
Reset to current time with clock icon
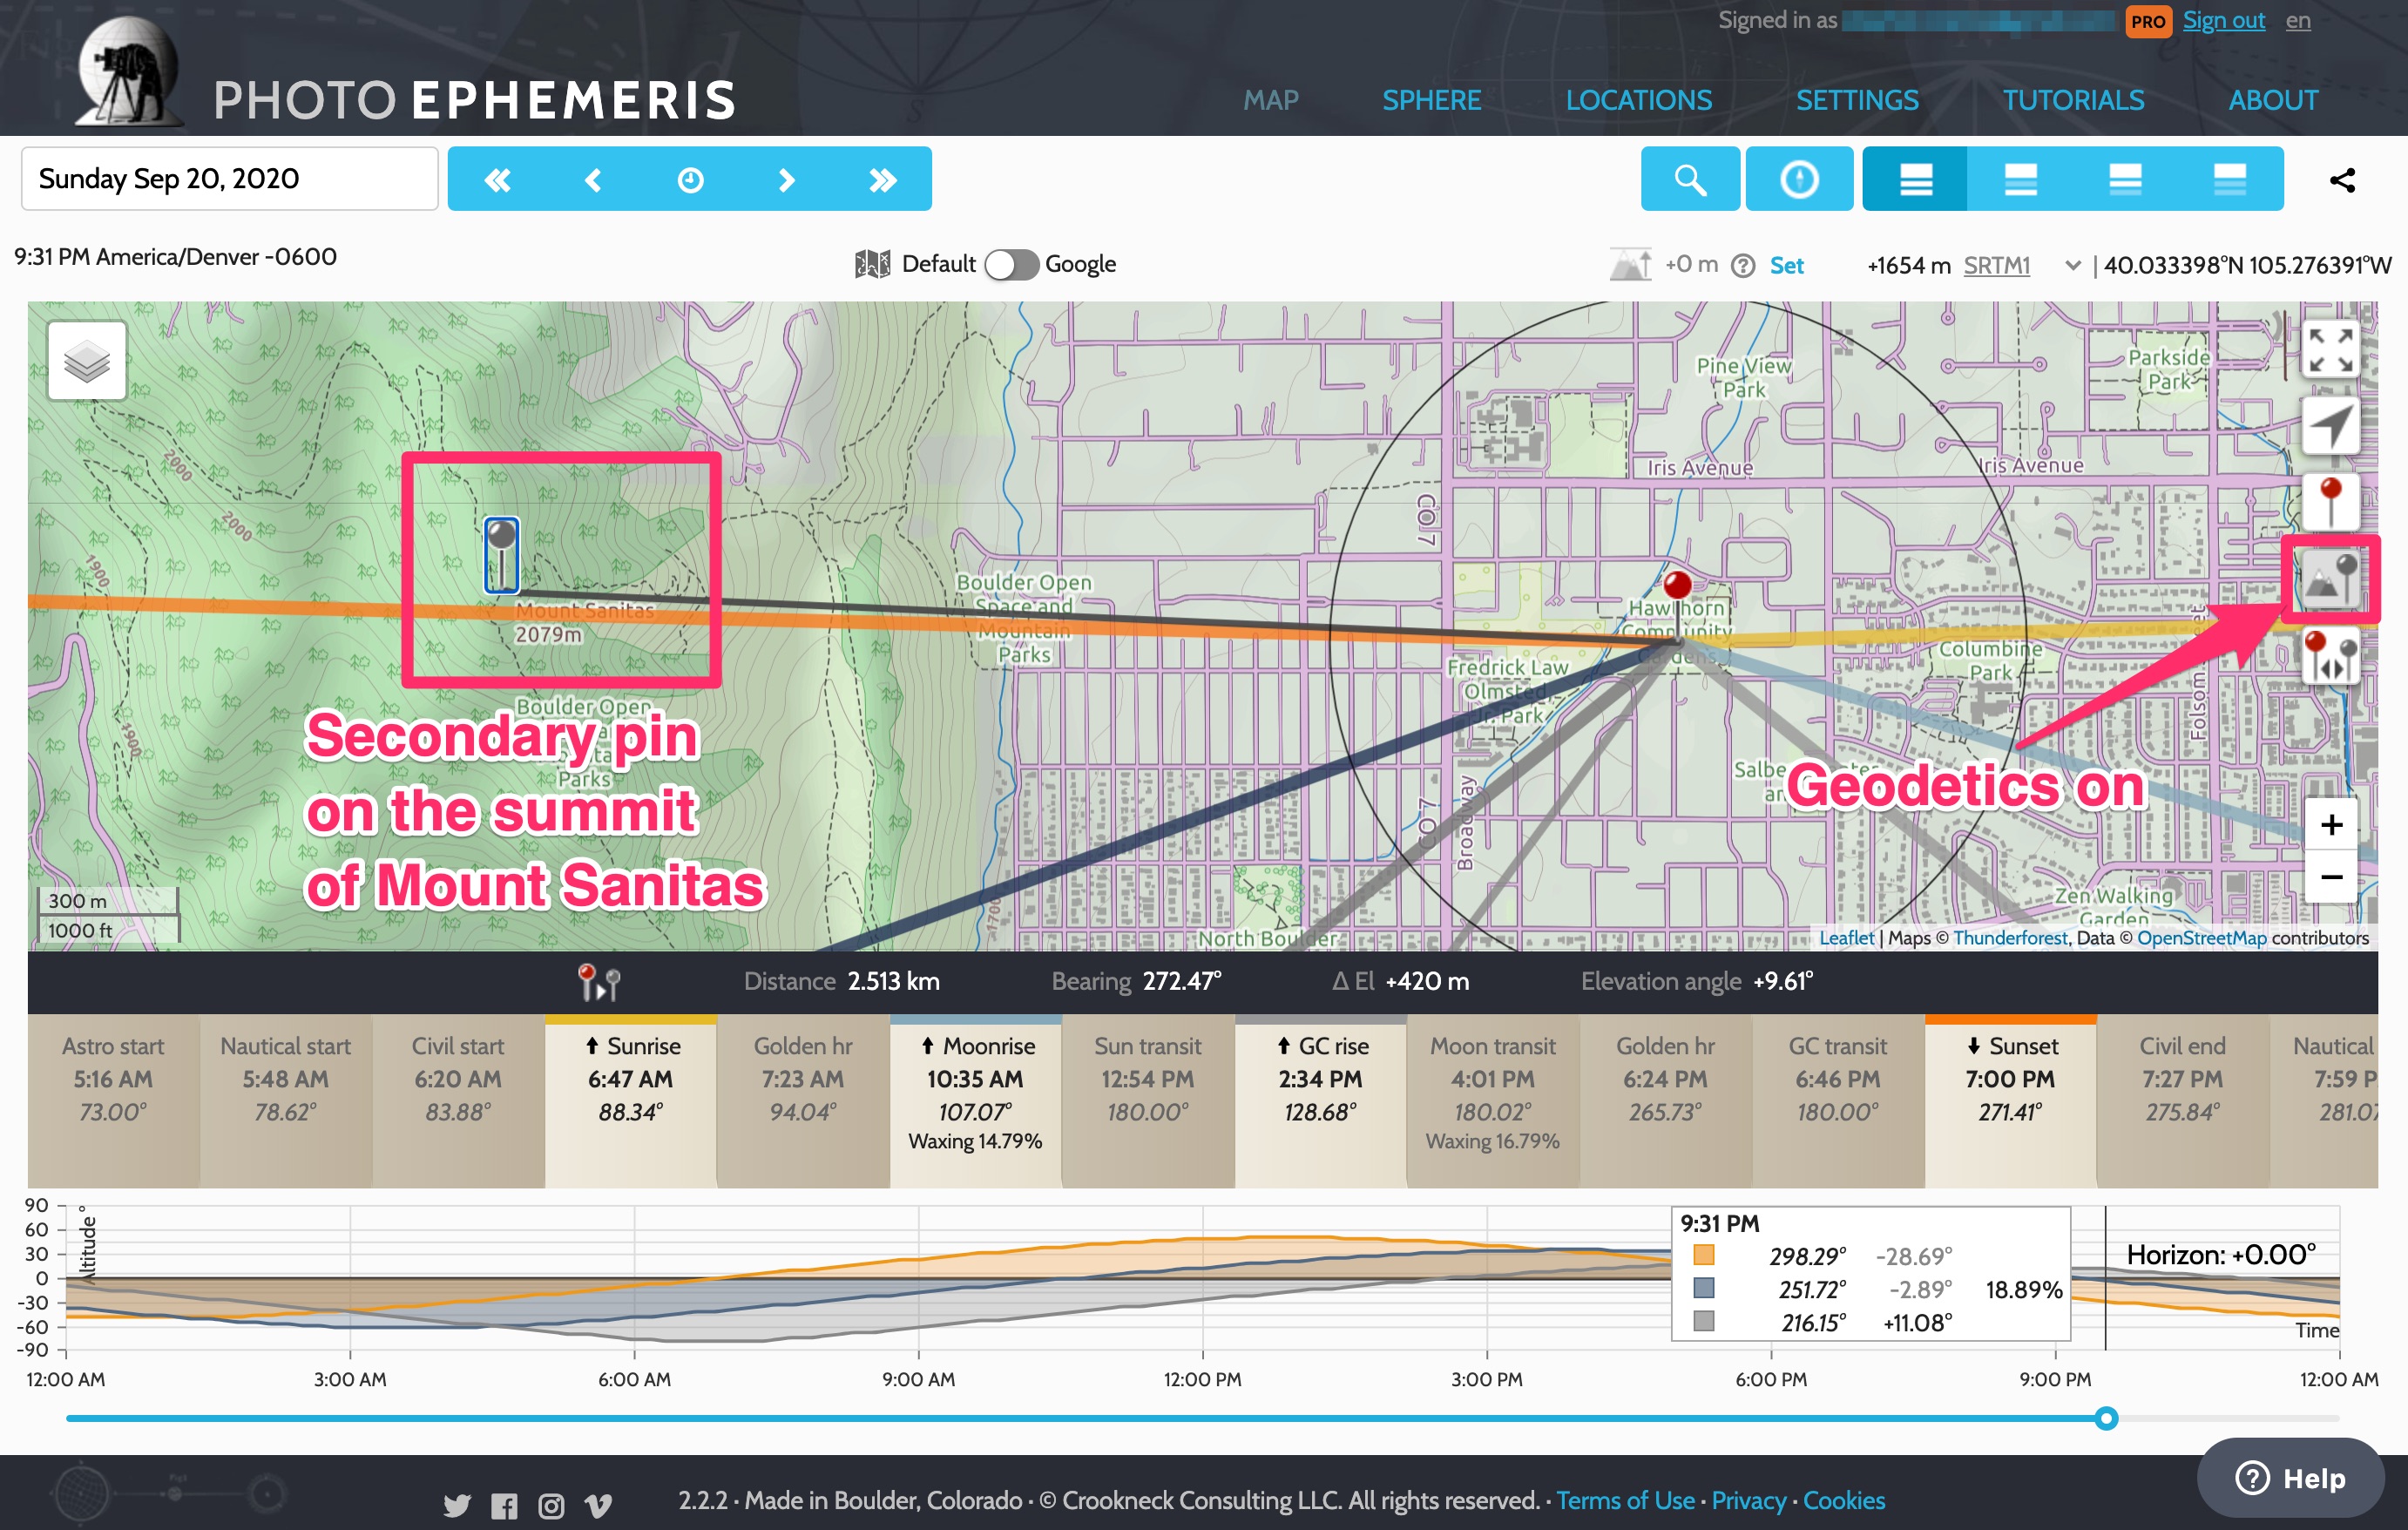690,179
